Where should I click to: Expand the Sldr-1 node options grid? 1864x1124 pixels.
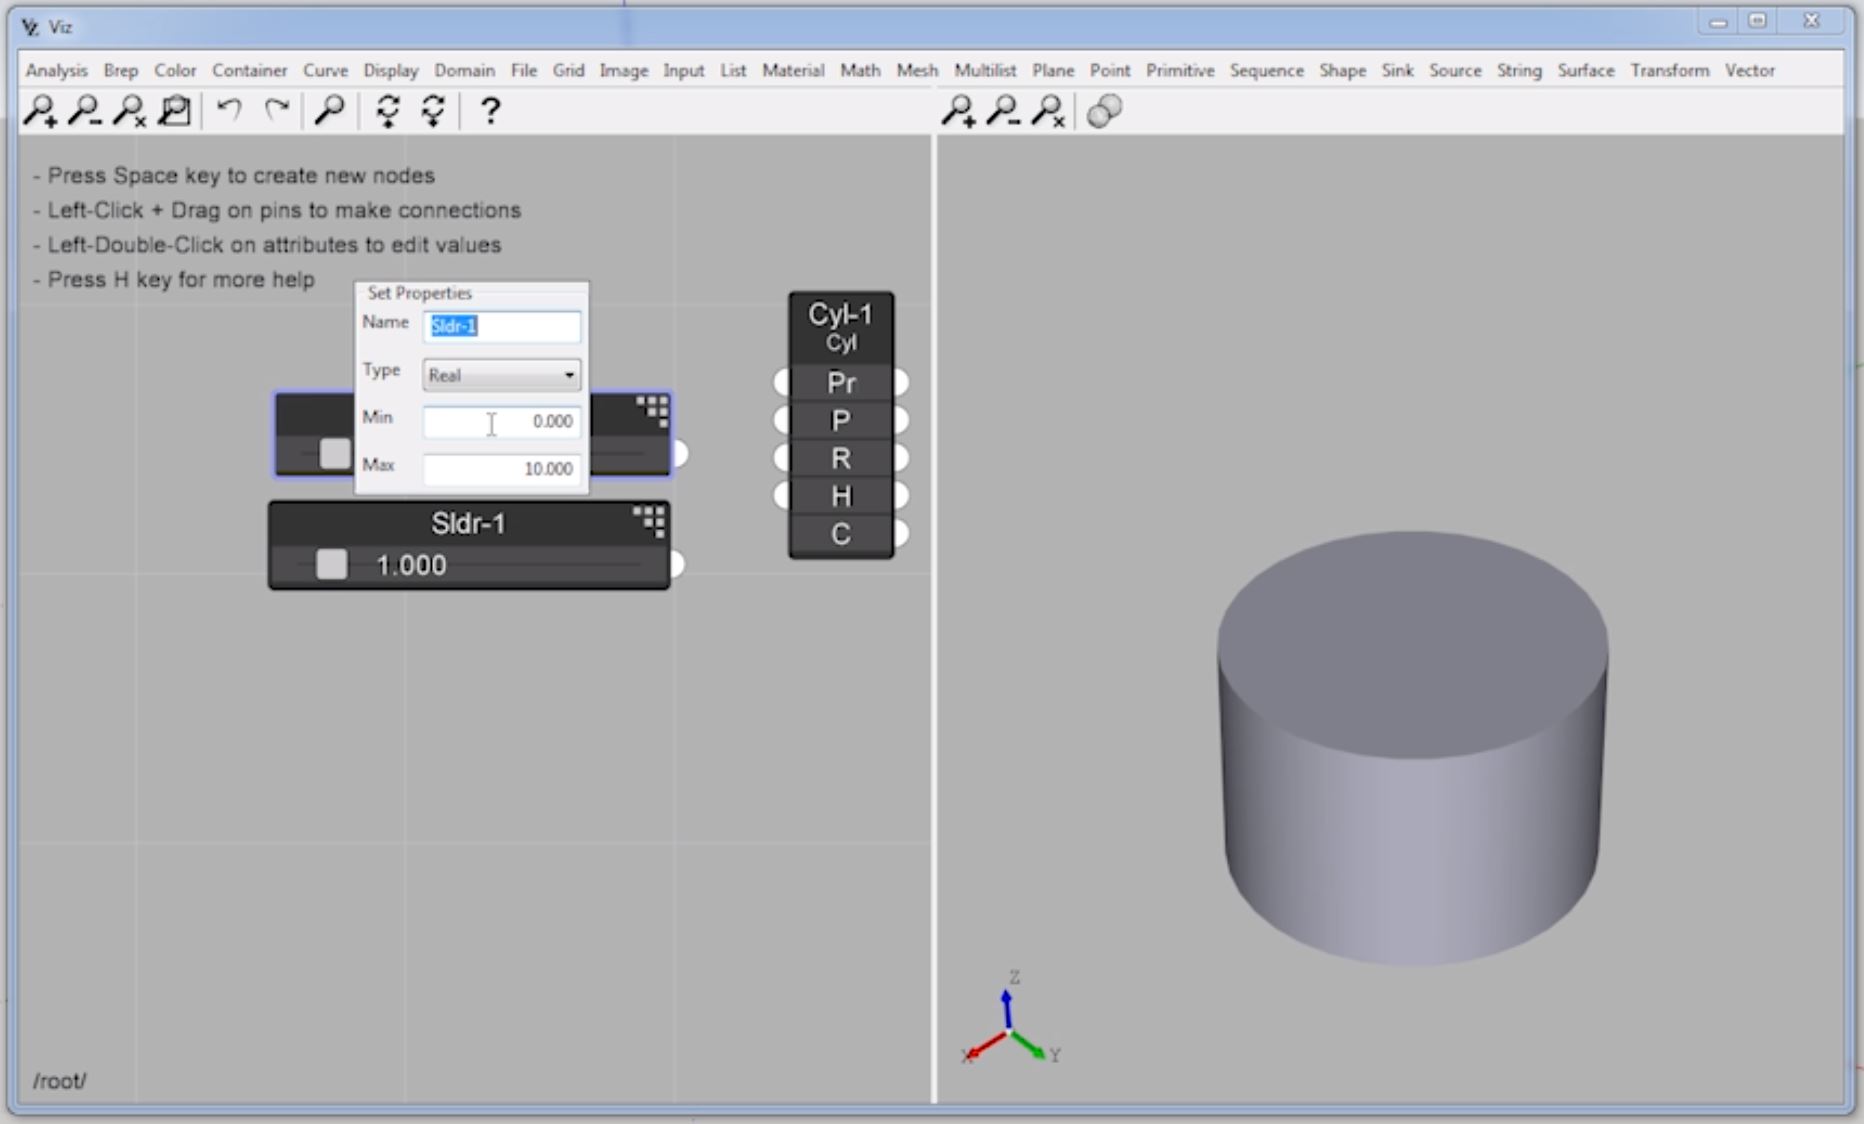coord(652,521)
